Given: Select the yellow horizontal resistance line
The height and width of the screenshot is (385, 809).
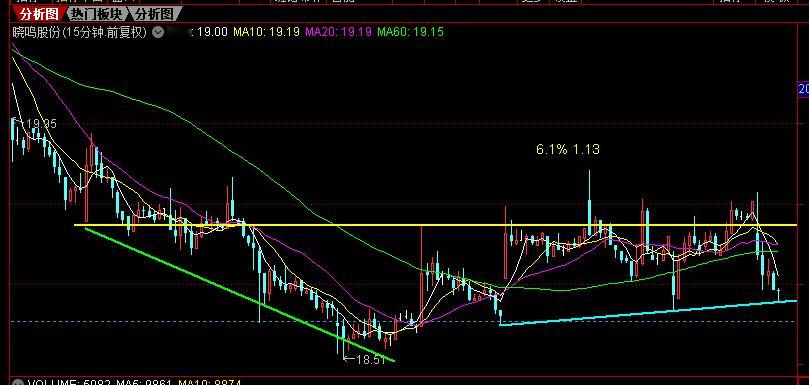Looking at the screenshot, I should click(435, 225).
